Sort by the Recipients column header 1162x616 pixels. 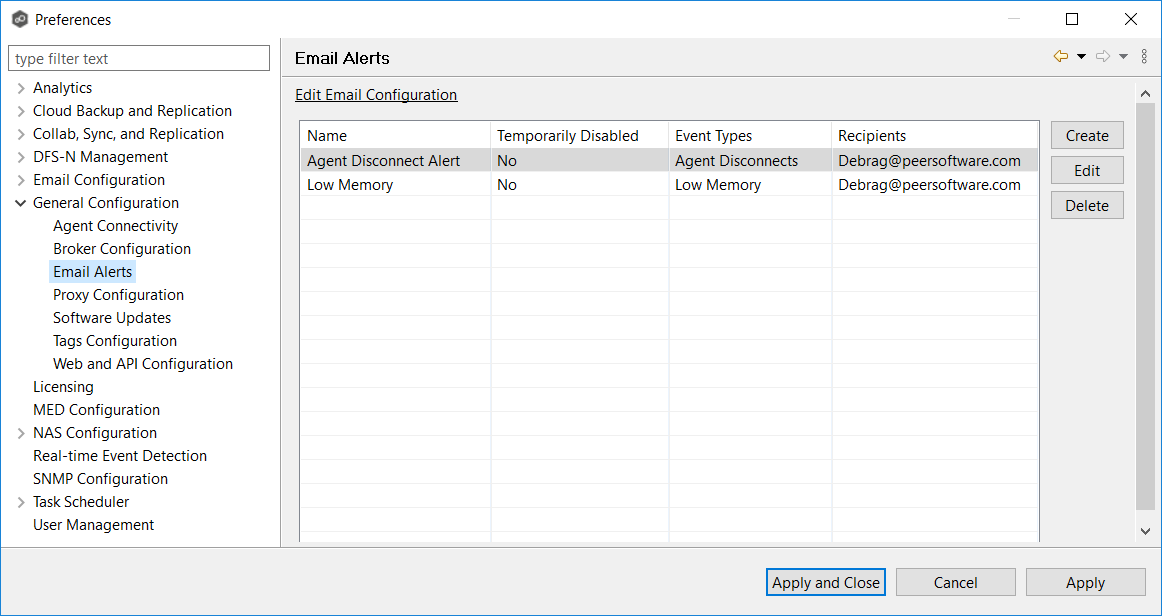click(x=872, y=136)
